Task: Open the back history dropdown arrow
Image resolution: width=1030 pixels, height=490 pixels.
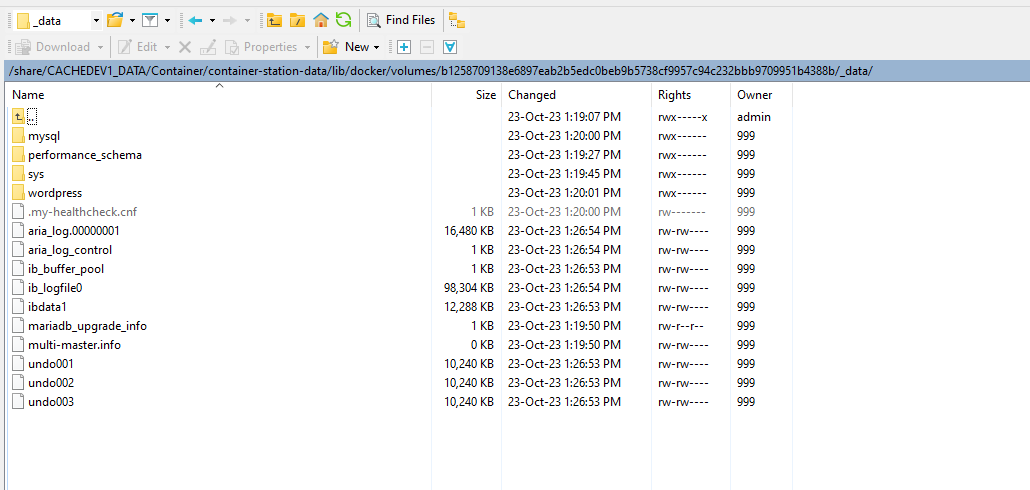Action: [212, 20]
